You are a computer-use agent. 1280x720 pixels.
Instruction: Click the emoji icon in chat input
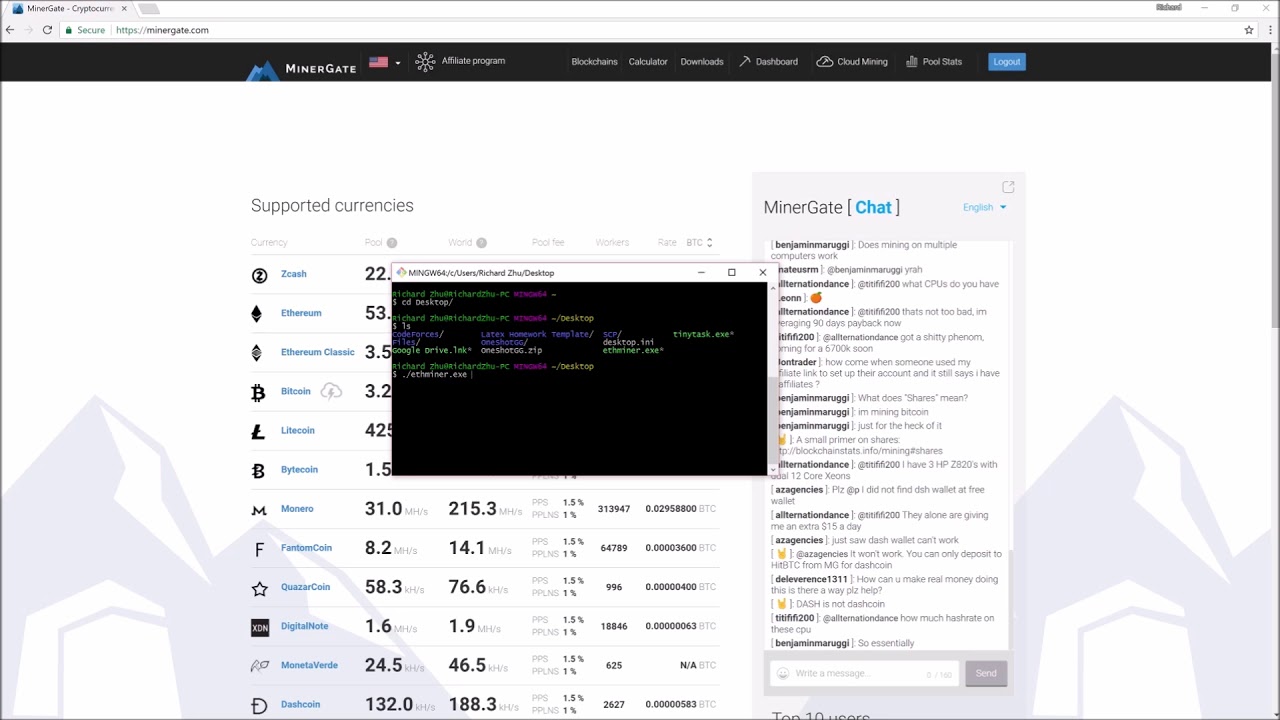pyautogui.click(x=783, y=673)
